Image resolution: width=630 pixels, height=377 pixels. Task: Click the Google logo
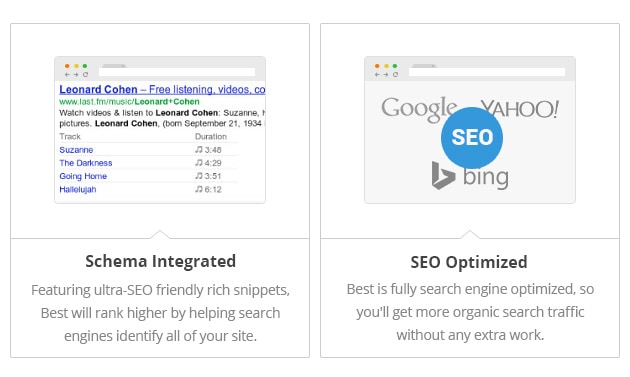click(419, 109)
